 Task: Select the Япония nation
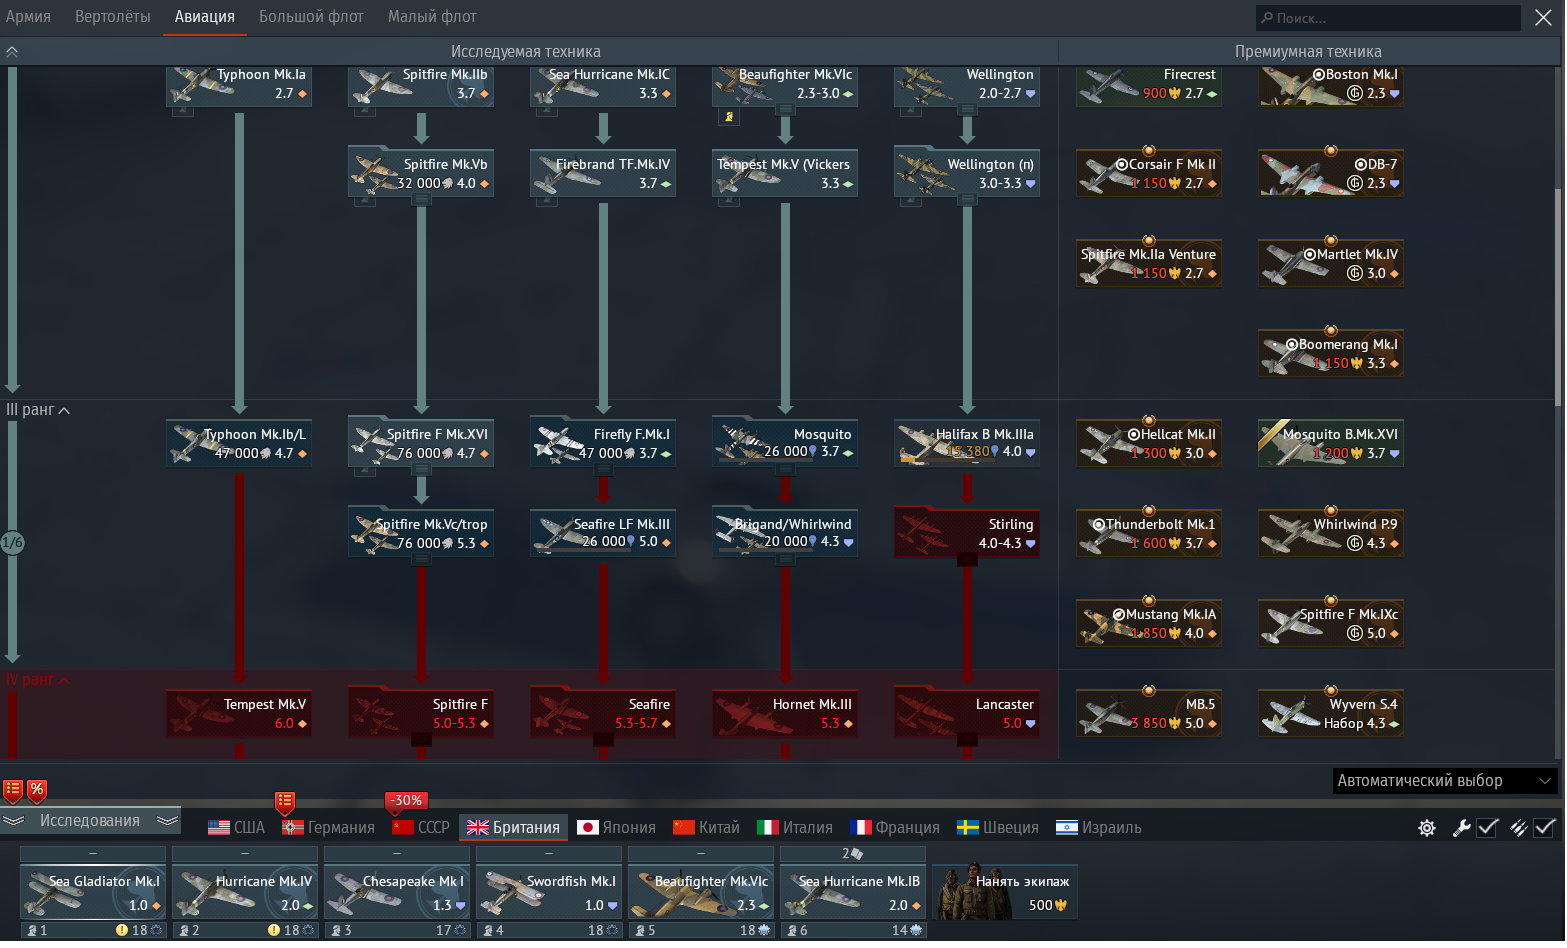point(617,828)
